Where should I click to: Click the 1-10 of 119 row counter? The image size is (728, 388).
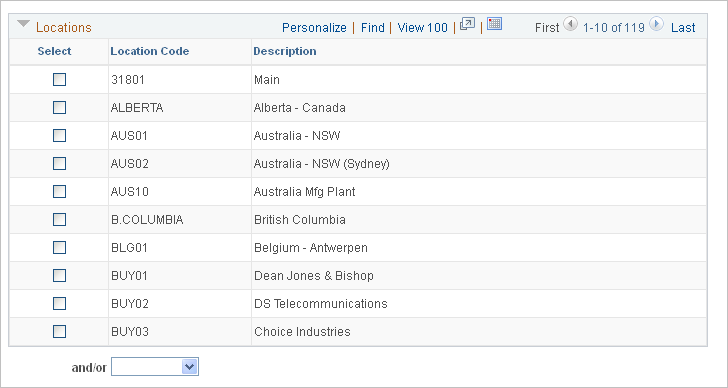pyautogui.click(x=614, y=28)
